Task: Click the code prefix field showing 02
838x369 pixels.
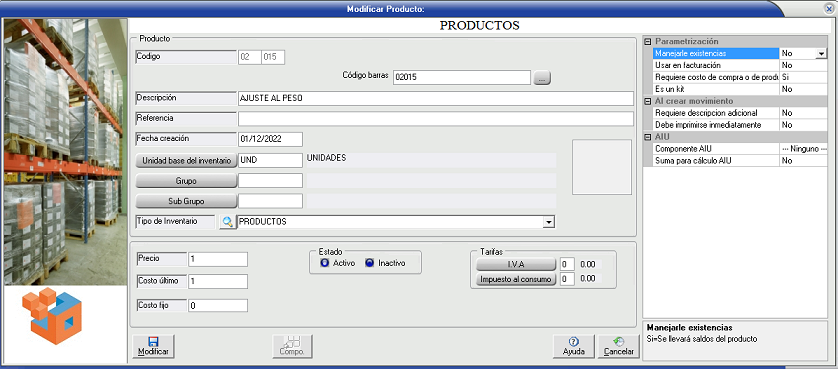Action: click(x=249, y=57)
